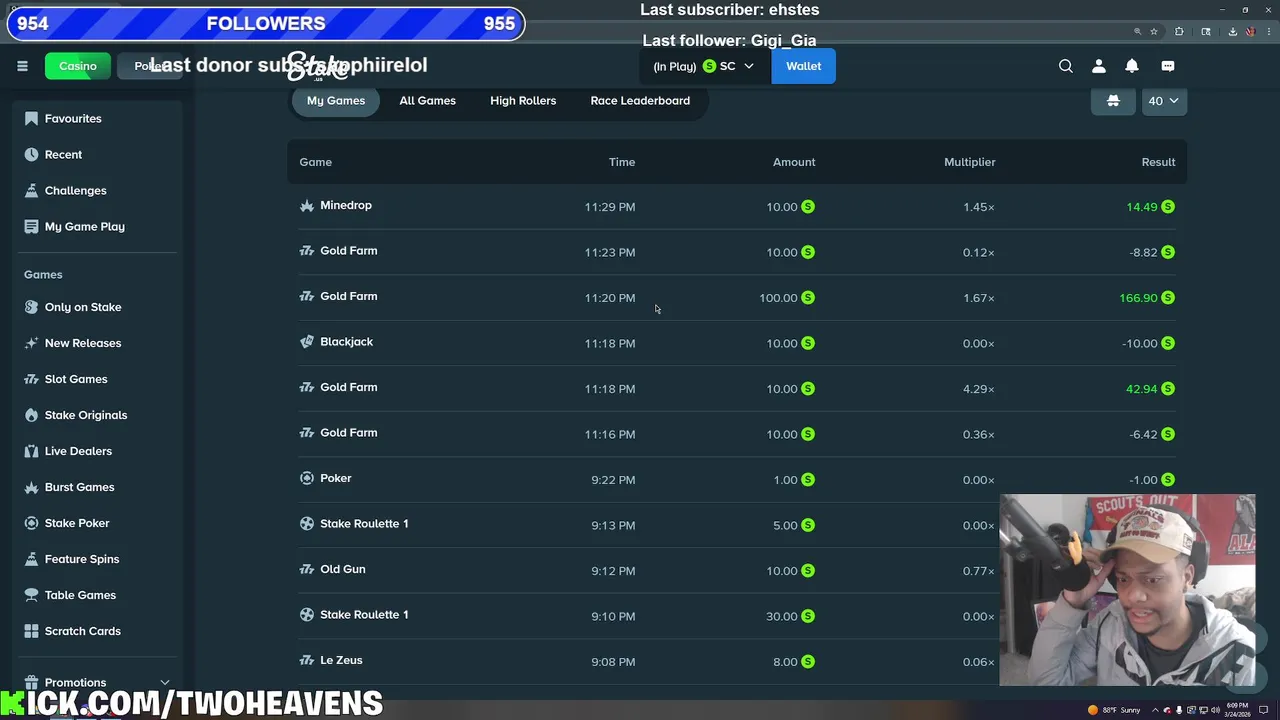Click the browser bookmark star icon
The width and height of the screenshot is (1280, 720).
click(1153, 32)
